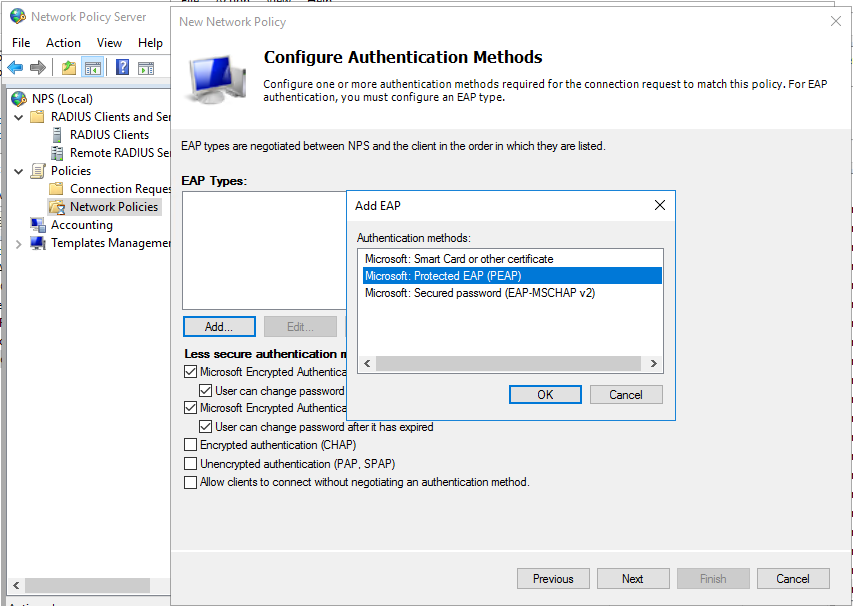
Task: Click right arrow of Add EAP list scrollbar
Action: (x=654, y=363)
